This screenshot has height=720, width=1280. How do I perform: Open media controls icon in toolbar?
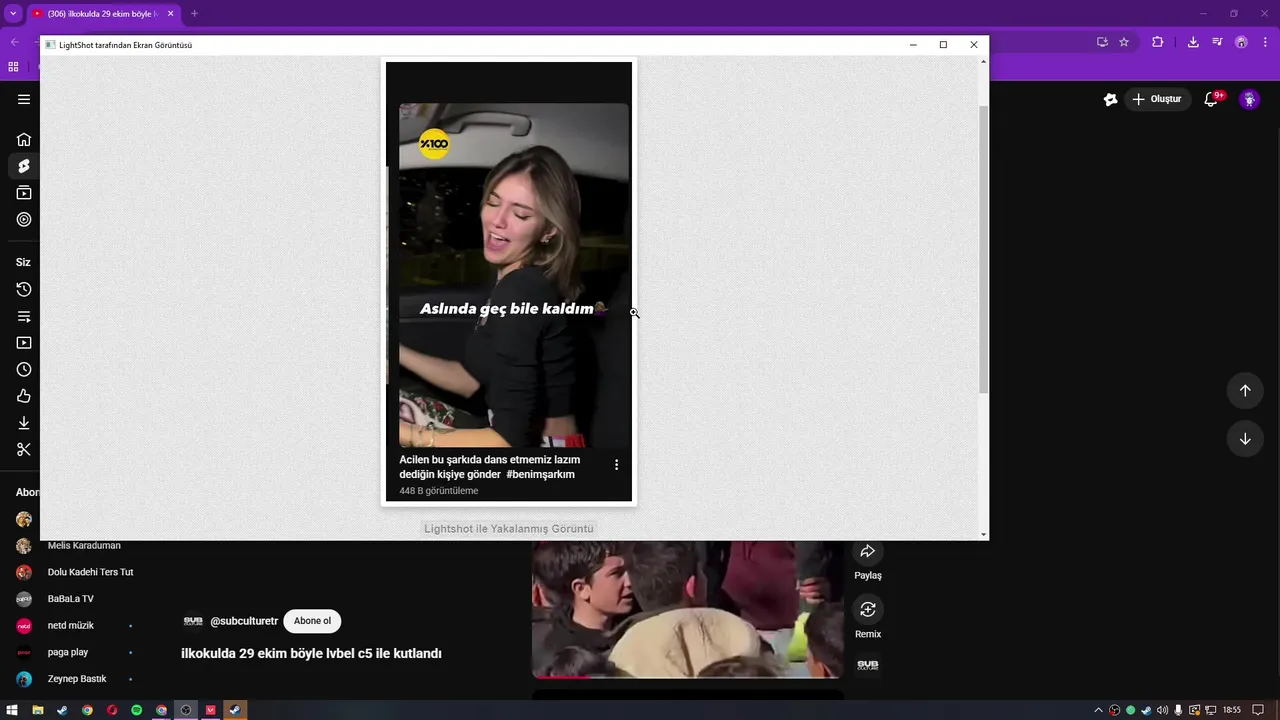(1217, 42)
